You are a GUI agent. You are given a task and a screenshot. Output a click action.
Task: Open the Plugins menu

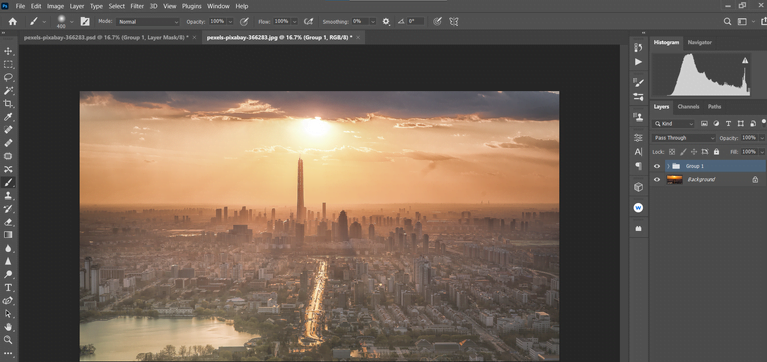[x=192, y=6]
